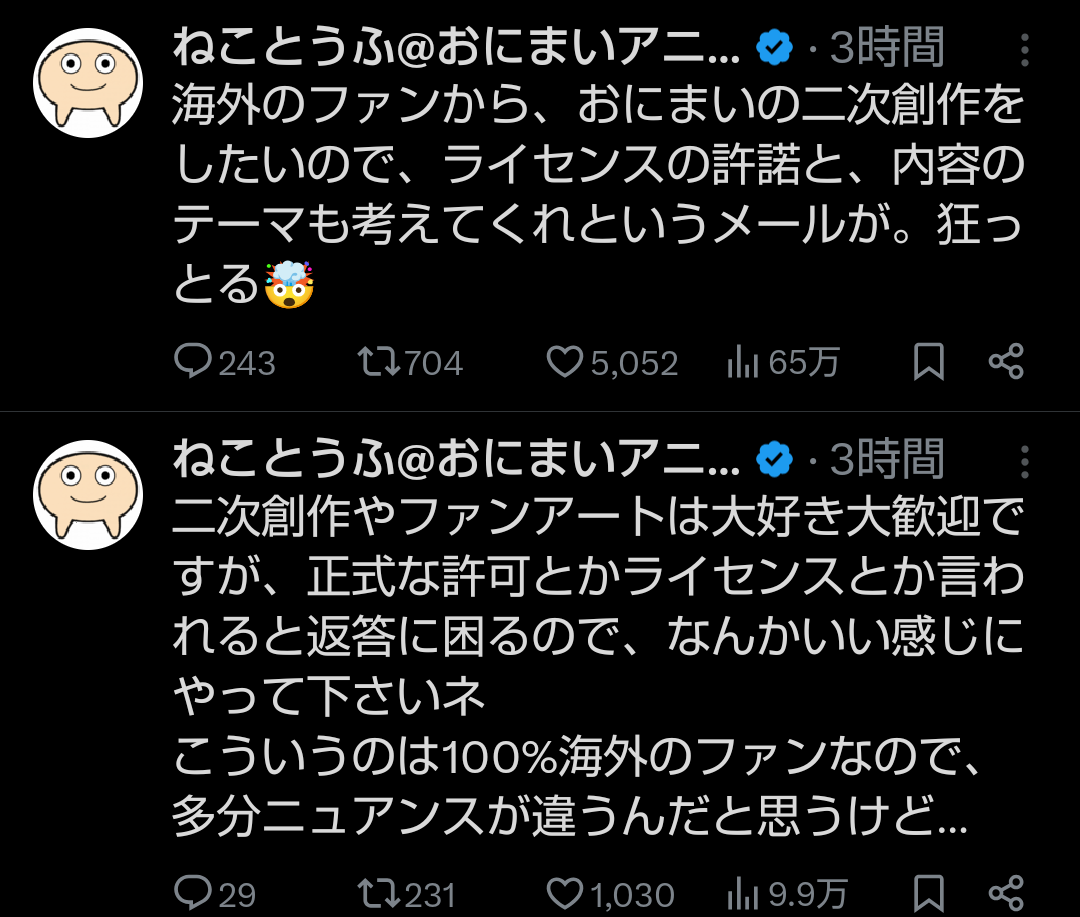Reply to the second tweet with 29 replies
Viewport: 1080px width, 917px height.
[192, 892]
